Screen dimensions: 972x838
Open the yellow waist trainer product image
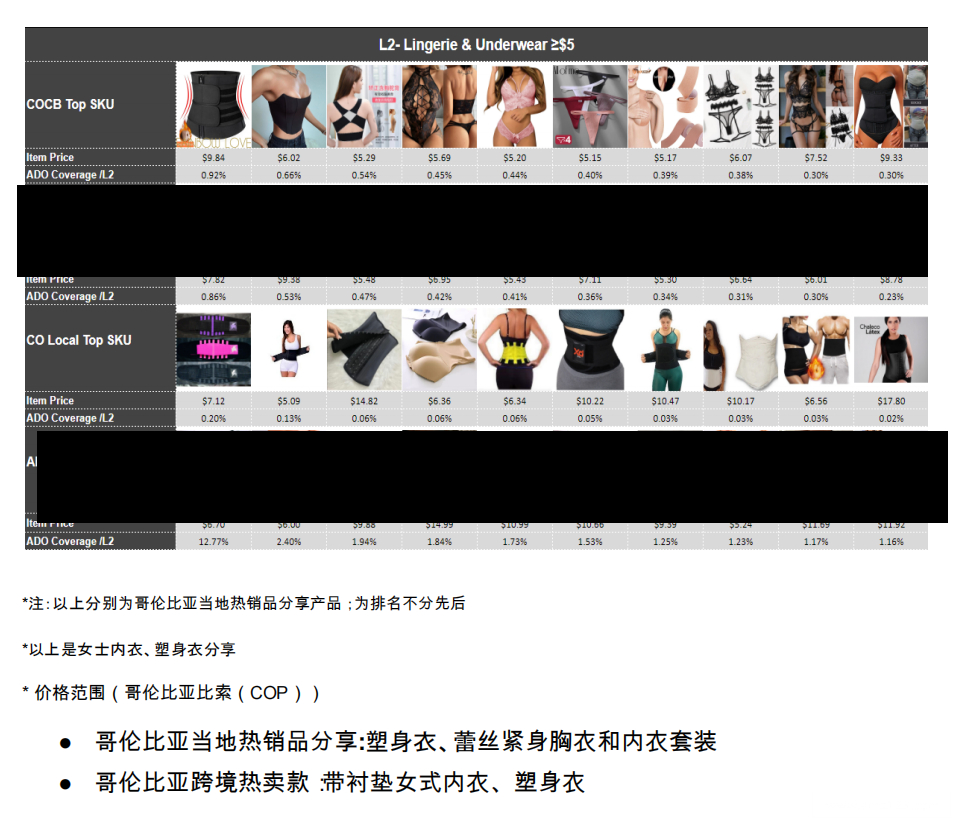coord(514,348)
